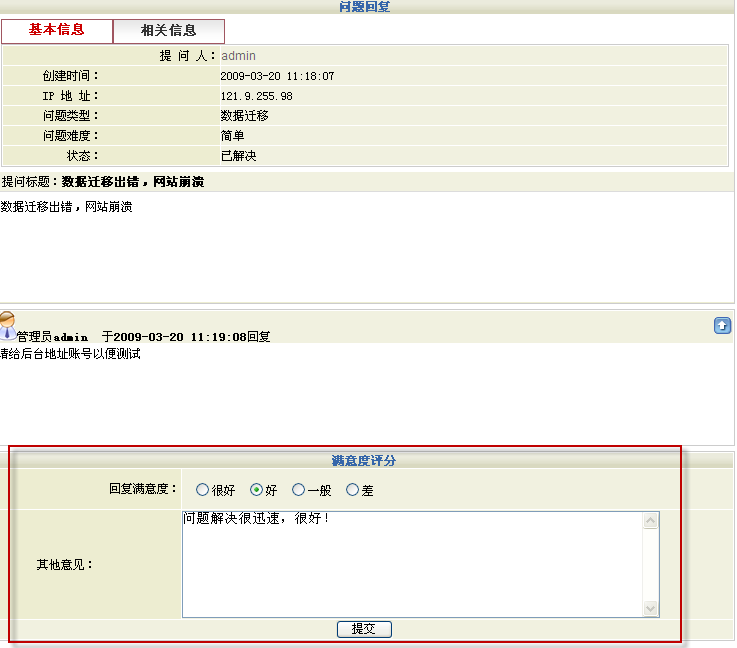The width and height of the screenshot is (737, 648).
Task: Click the reply text 请给后台地址账号以便测试
Action: [x=70, y=354]
